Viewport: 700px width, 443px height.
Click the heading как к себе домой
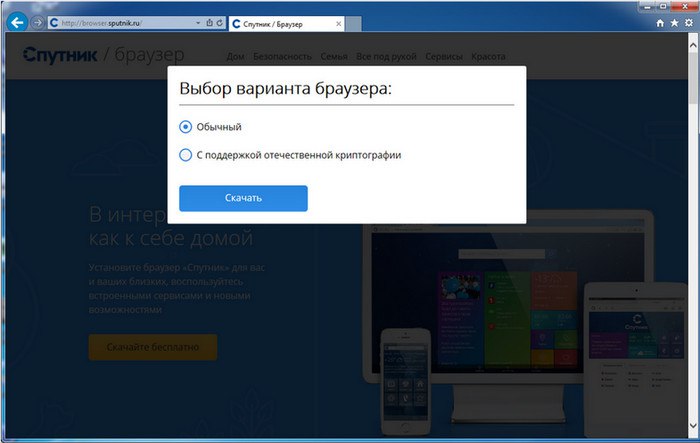pyautogui.click(x=171, y=238)
